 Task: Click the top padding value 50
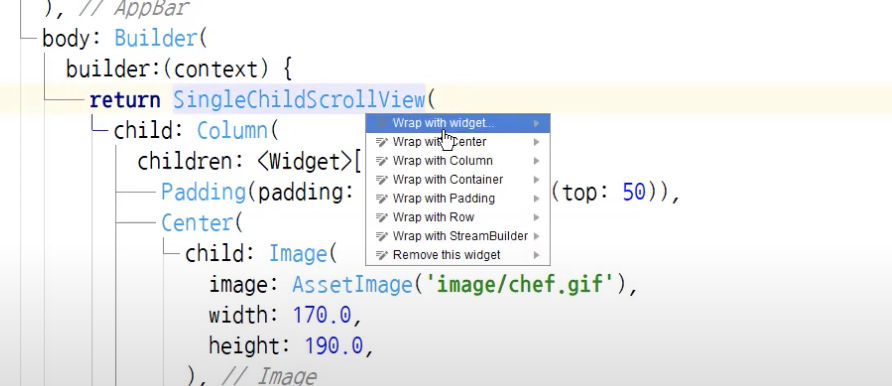pyautogui.click(x=634, y=192)
